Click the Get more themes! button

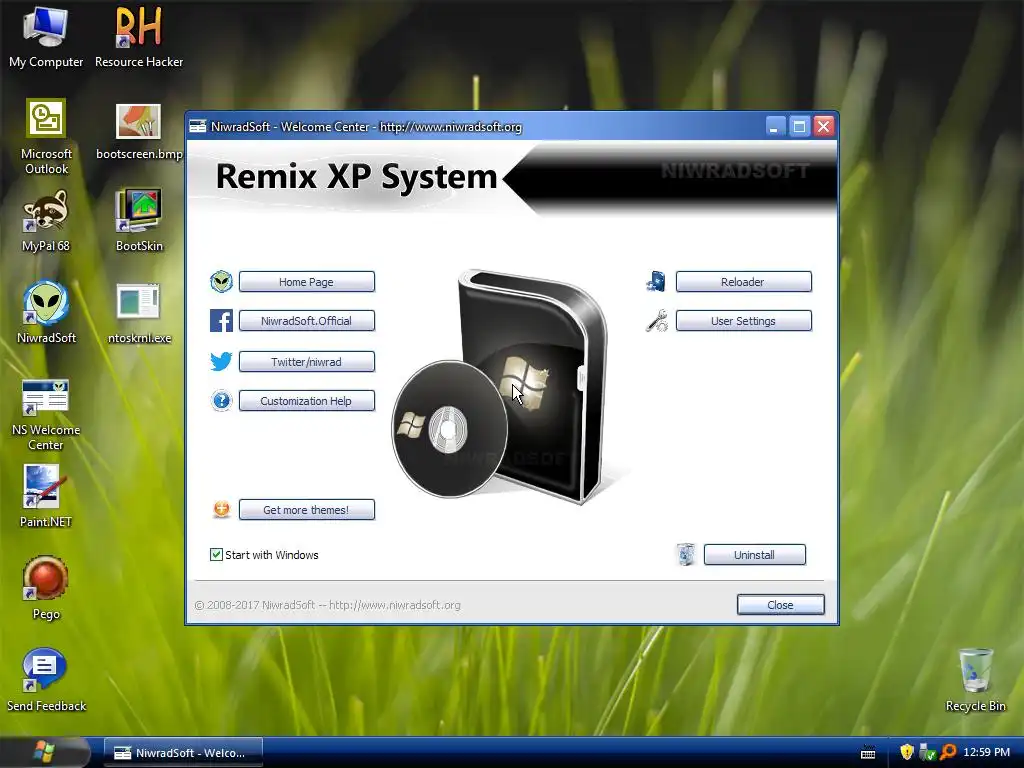coord(307,509)
